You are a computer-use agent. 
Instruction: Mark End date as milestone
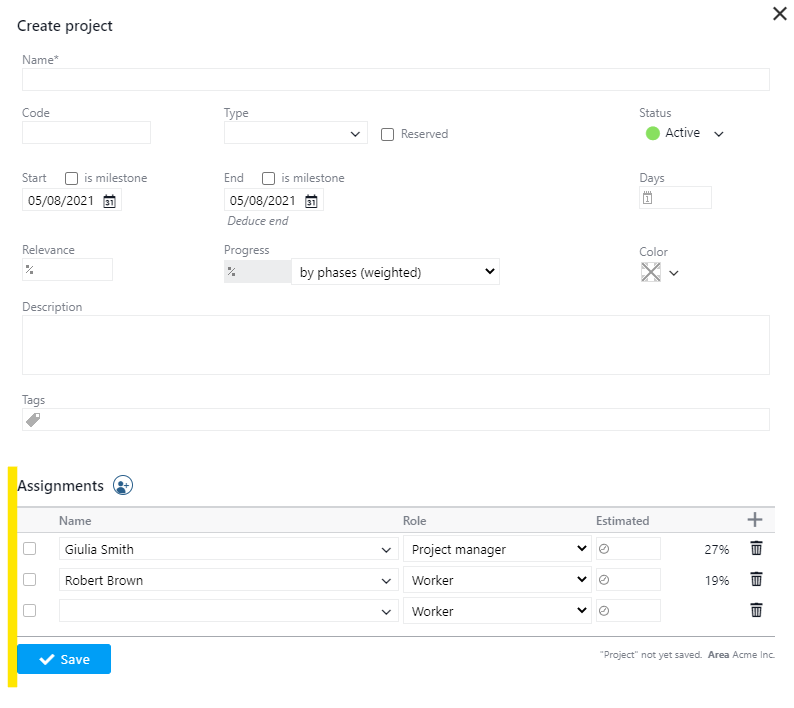click(268, 179)
